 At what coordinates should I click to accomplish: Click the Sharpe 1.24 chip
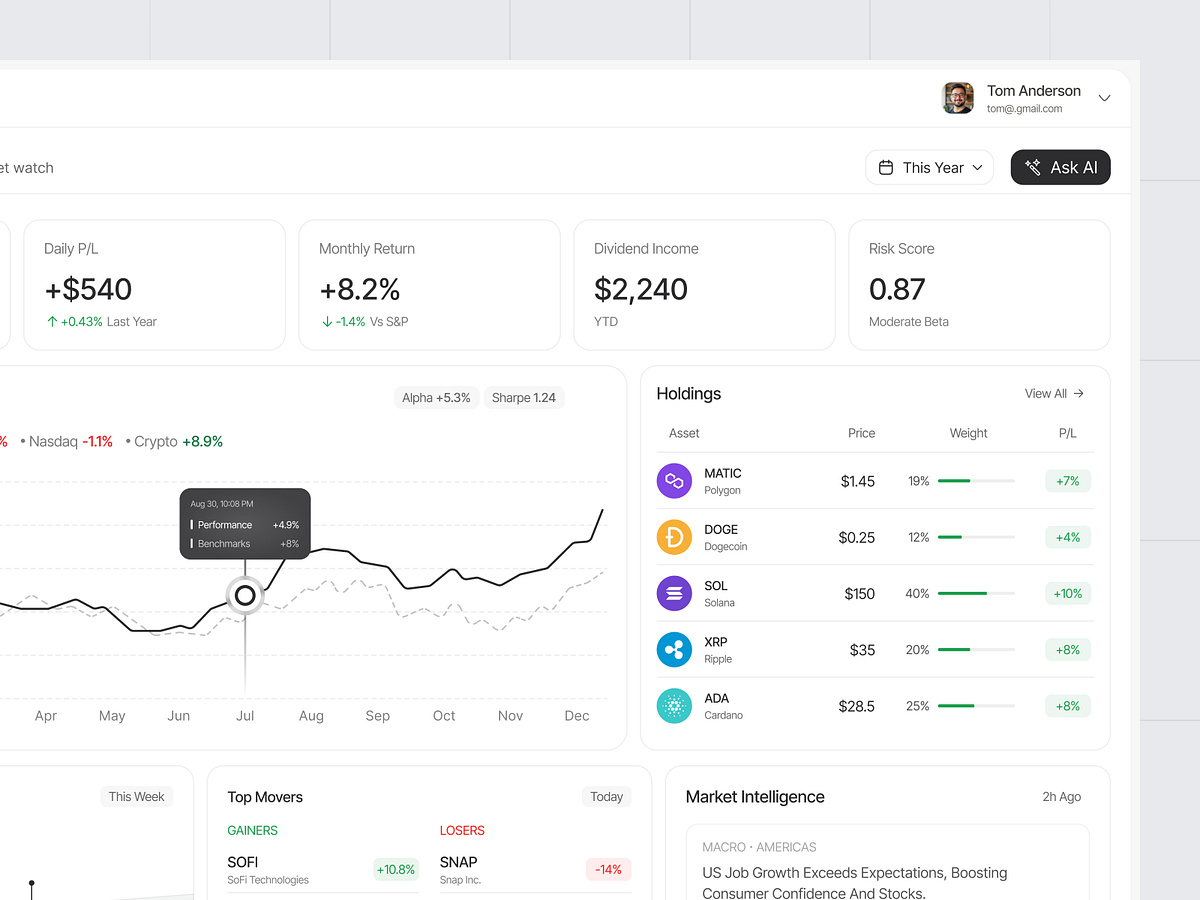pos(524,398)
